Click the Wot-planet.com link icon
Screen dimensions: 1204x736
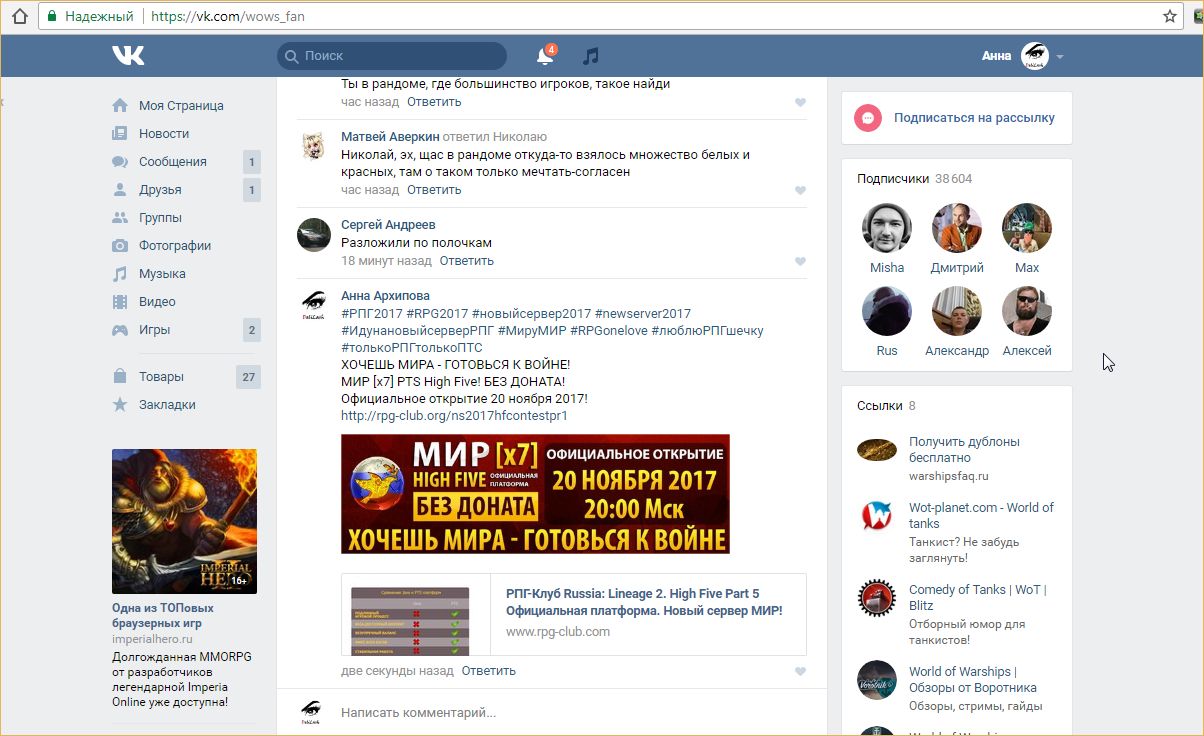click(x=877, y=516)
